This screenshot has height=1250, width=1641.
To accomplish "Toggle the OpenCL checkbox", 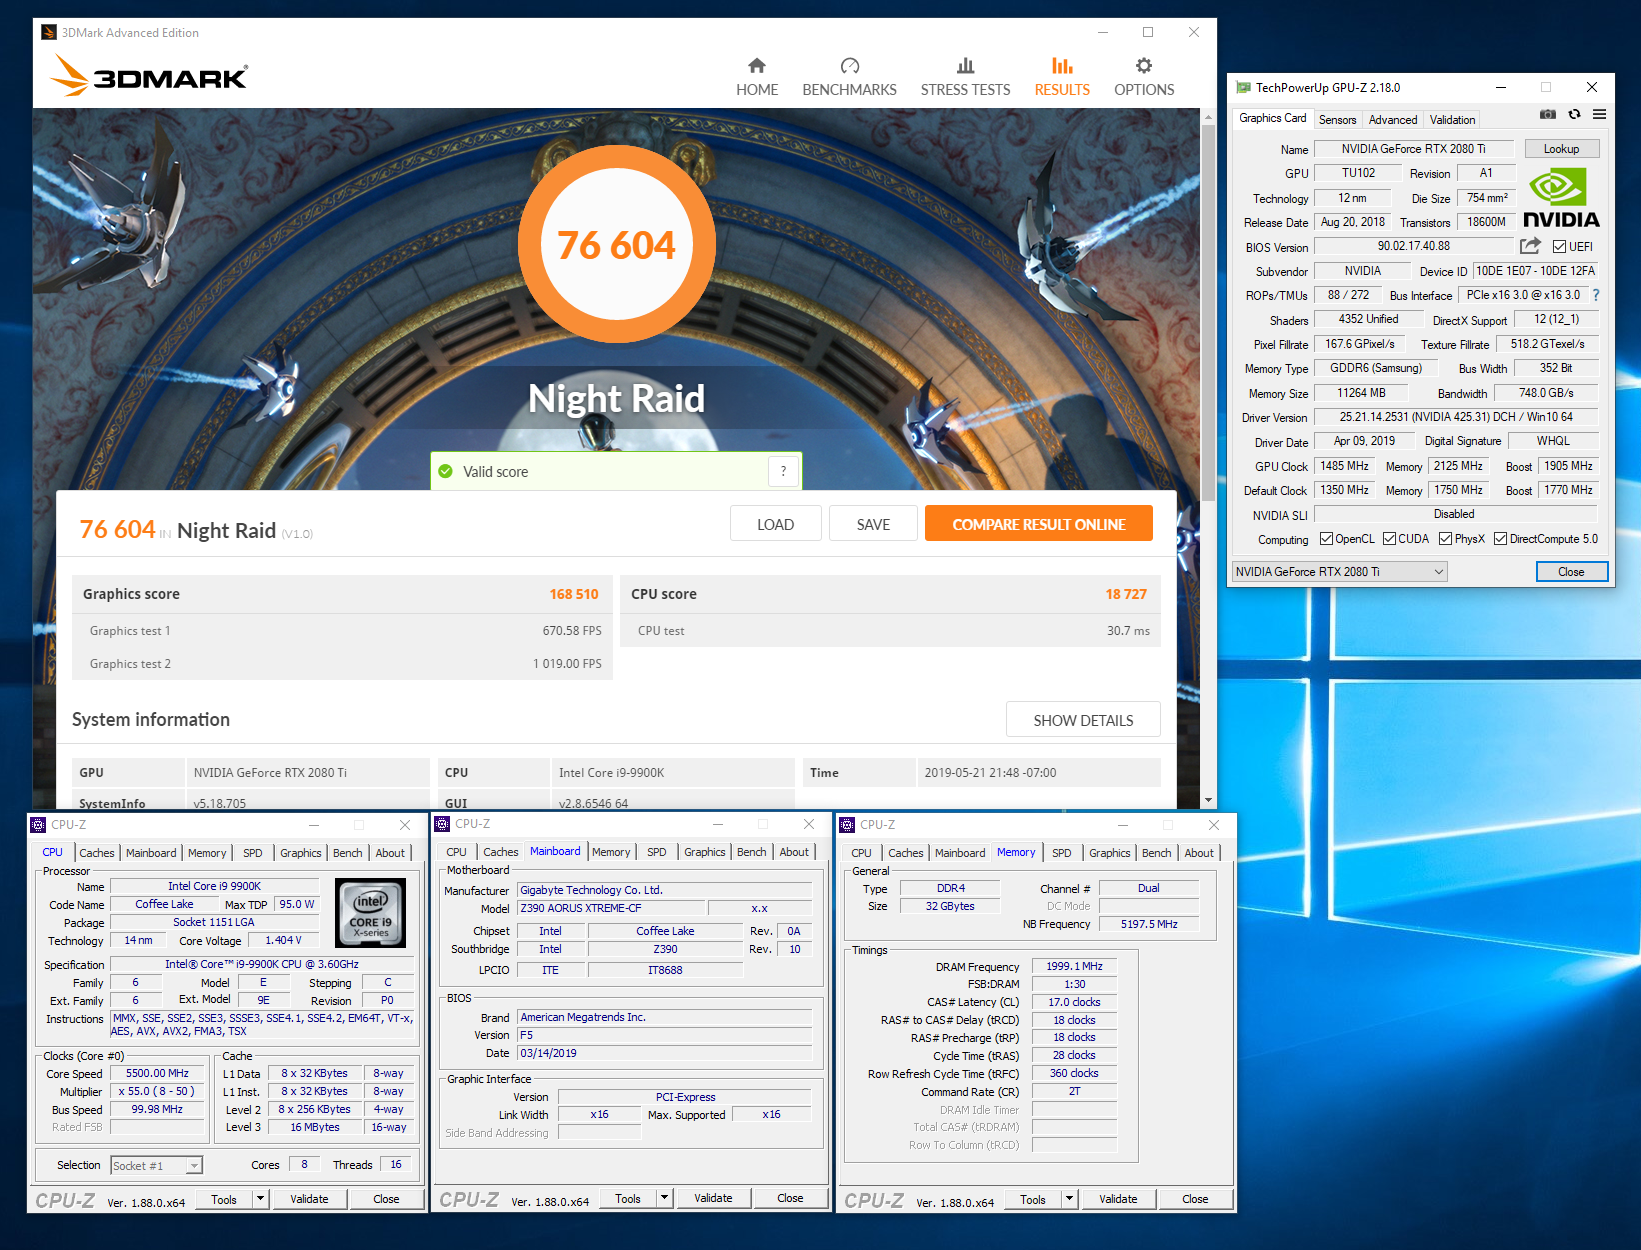I will [1326, 539].
